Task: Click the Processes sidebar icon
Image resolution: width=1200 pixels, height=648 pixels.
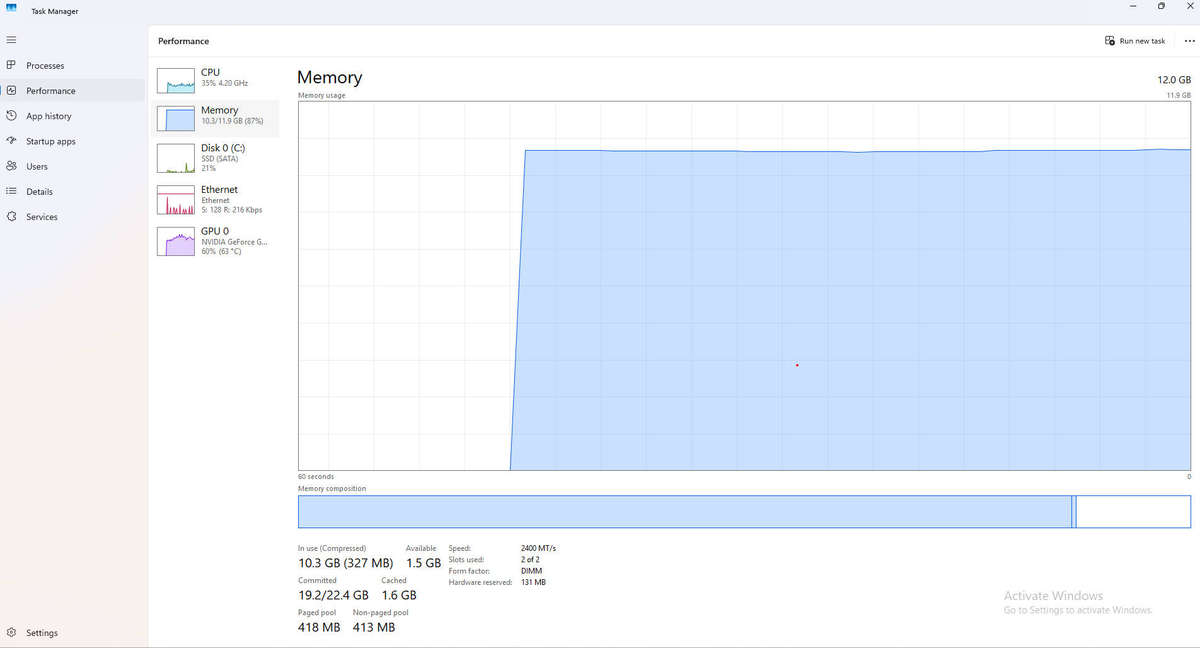Action: tap(11, 65)
